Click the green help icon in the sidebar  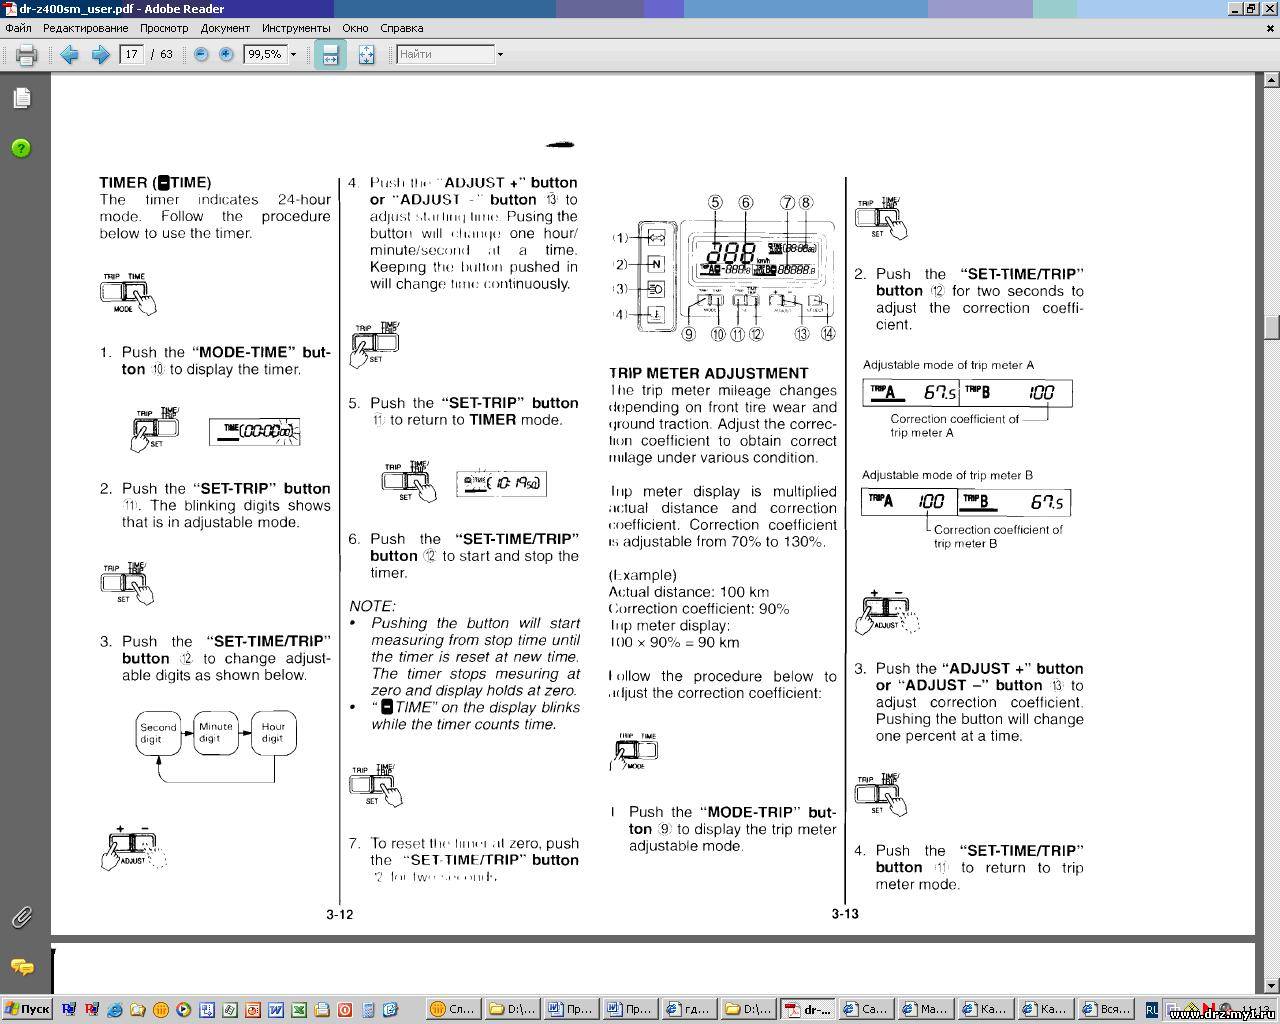pos(21,148)
